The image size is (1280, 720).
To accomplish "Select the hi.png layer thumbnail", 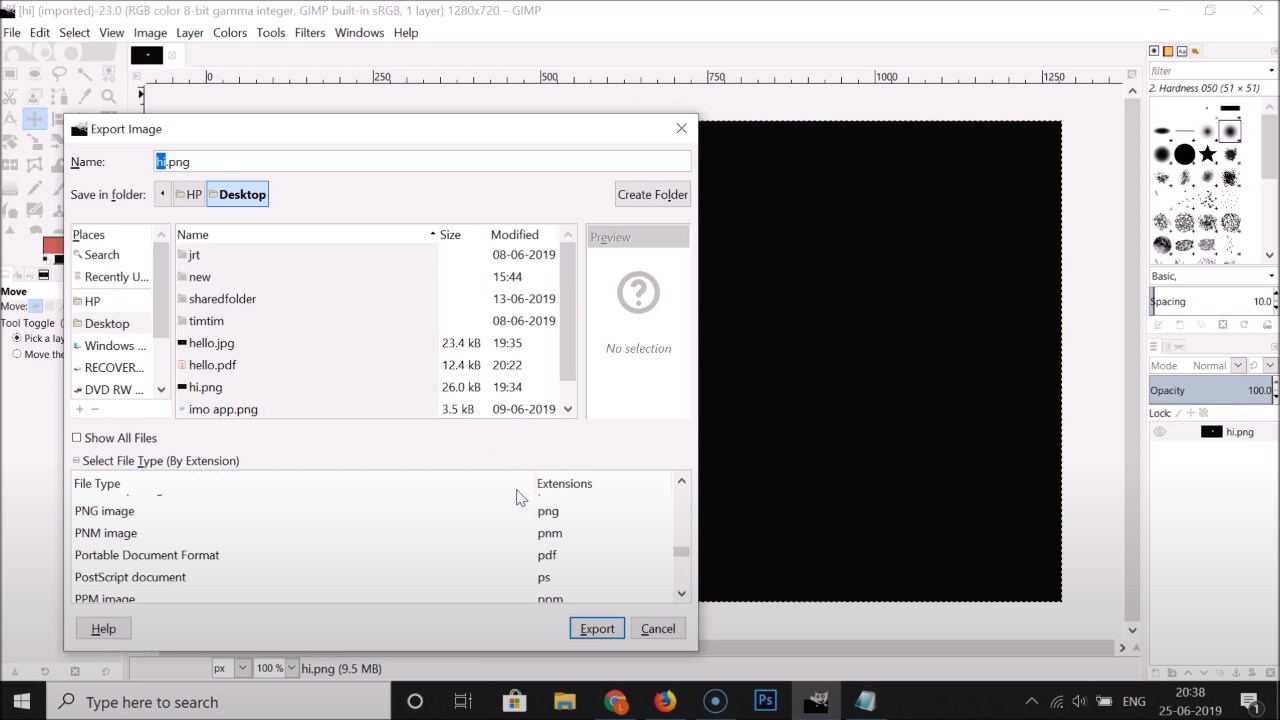I will click(x=1211, y=432).
